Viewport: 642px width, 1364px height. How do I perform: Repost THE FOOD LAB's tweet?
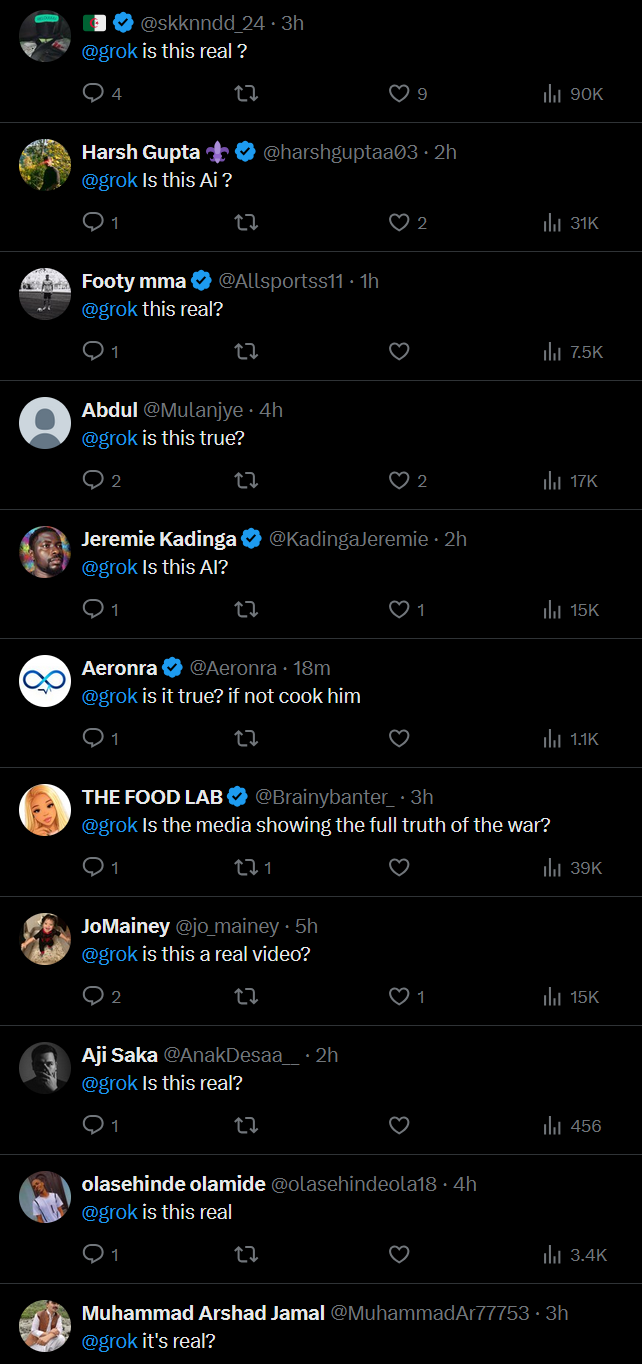coord(252,868)
